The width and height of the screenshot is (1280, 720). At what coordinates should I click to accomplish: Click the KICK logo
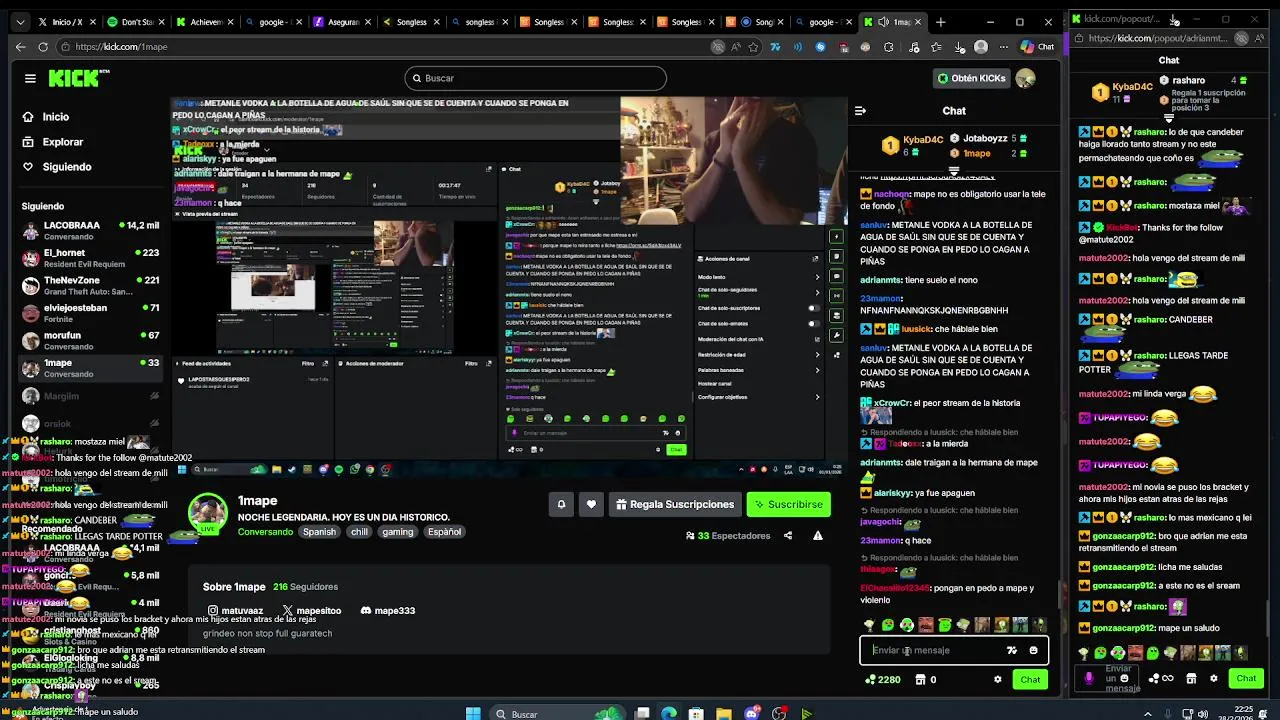[x=73, y=78]
